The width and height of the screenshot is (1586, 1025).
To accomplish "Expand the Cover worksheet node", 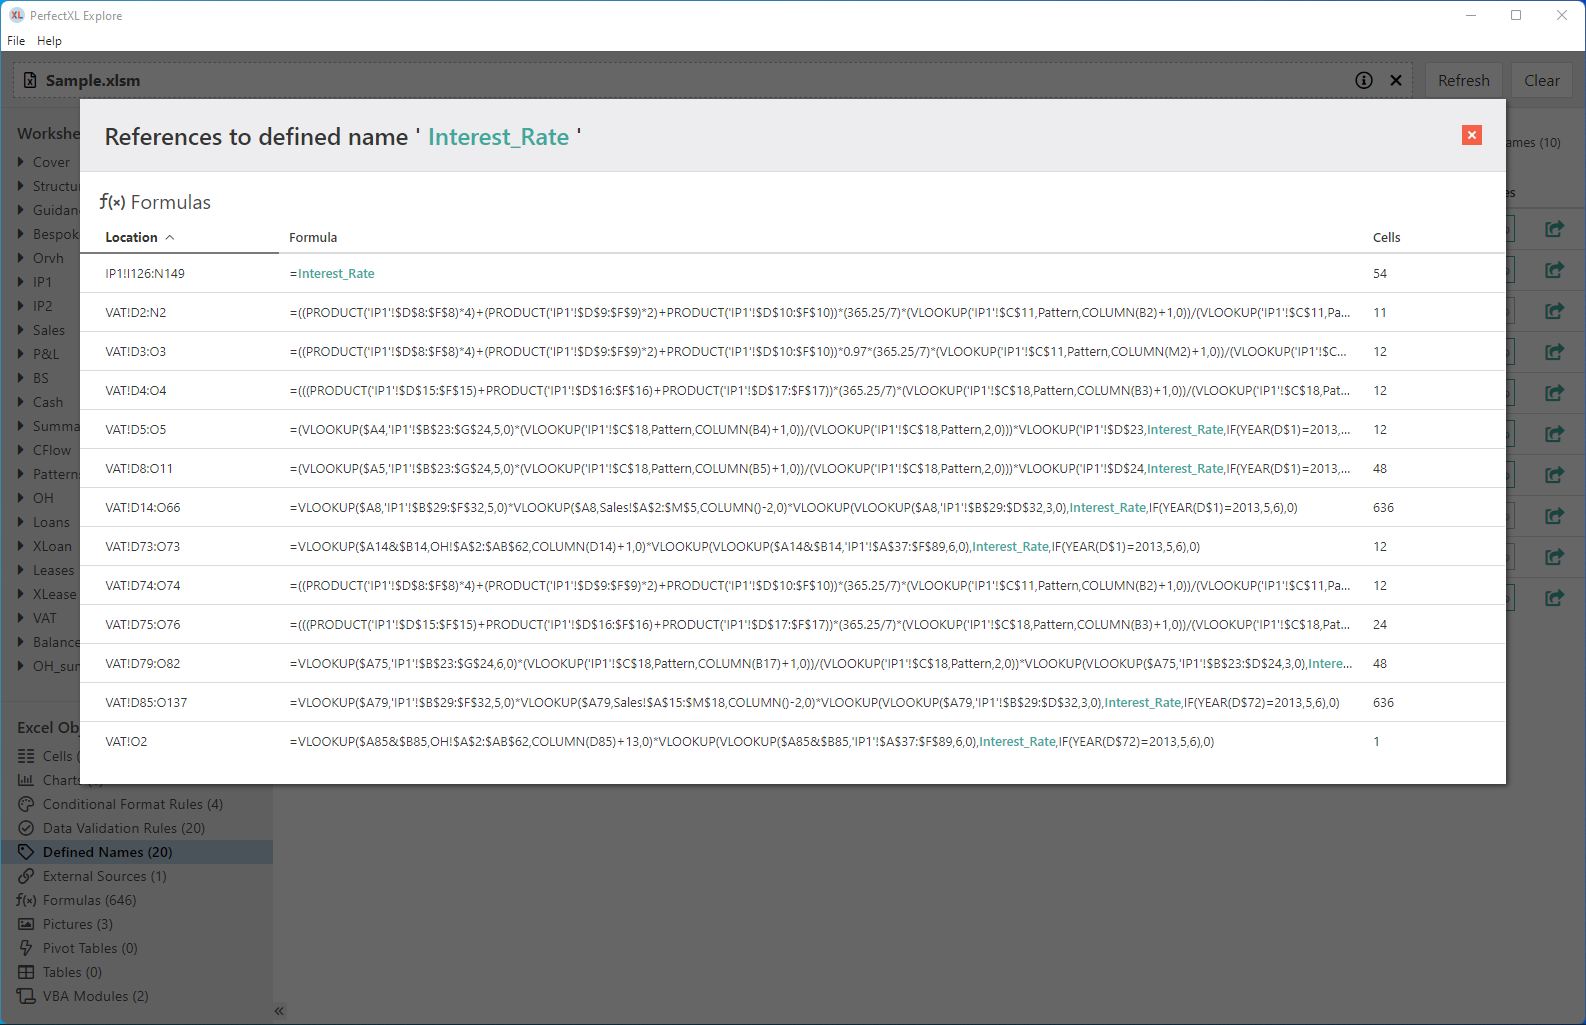I will click(x=20, y=161).
